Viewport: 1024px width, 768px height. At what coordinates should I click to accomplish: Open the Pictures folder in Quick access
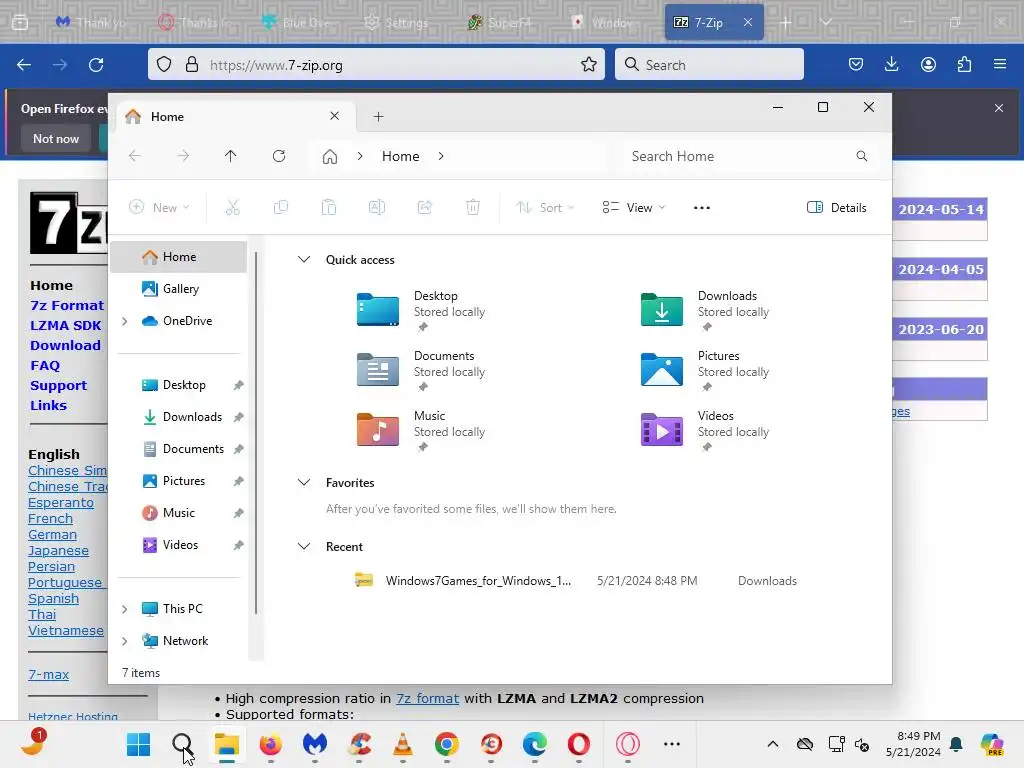pos(662,370)
